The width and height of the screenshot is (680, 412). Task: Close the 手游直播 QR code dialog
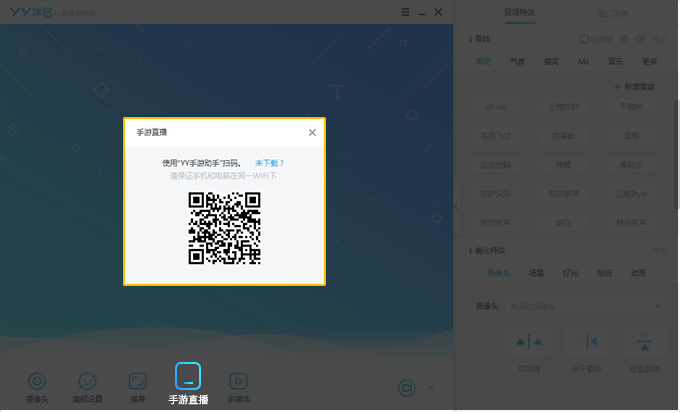(x=312, y=132)
